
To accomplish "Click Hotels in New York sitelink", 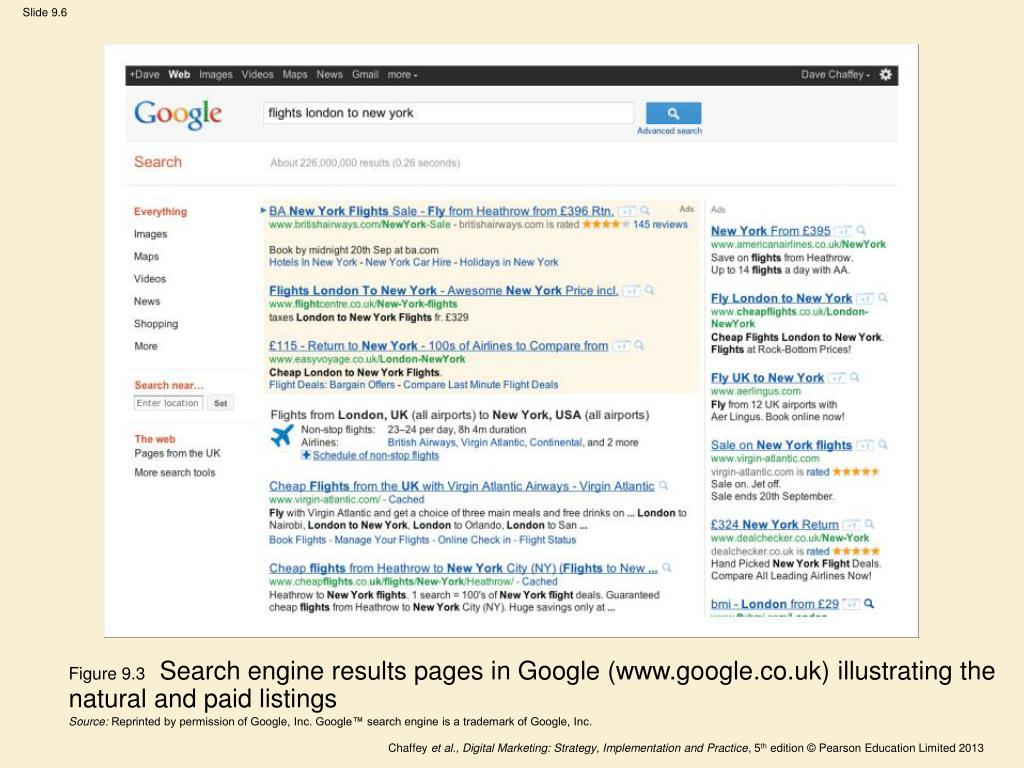I will tap(313, 263).
